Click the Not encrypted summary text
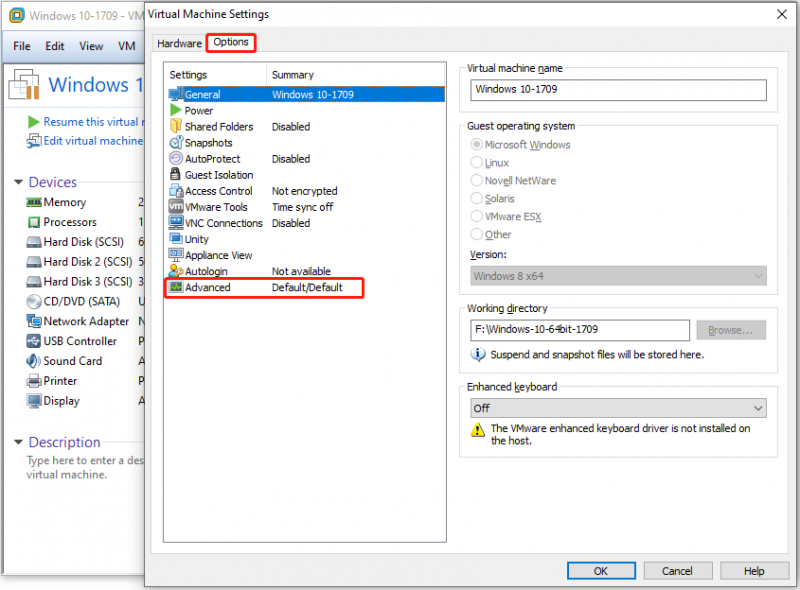Screen dimensions: 800x590 pos(305,191)
